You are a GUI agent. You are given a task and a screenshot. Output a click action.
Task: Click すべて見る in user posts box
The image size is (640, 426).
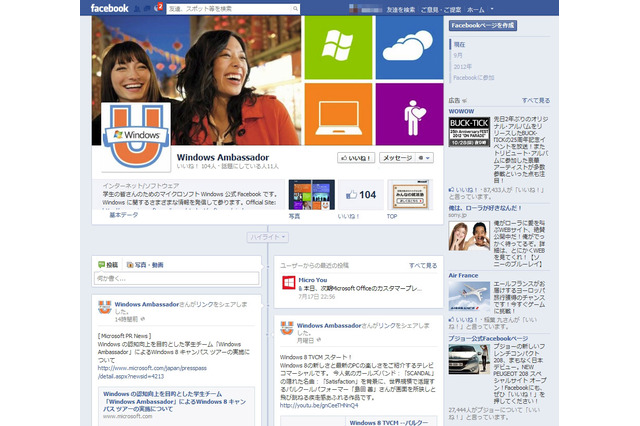click(x=423, y=266)
